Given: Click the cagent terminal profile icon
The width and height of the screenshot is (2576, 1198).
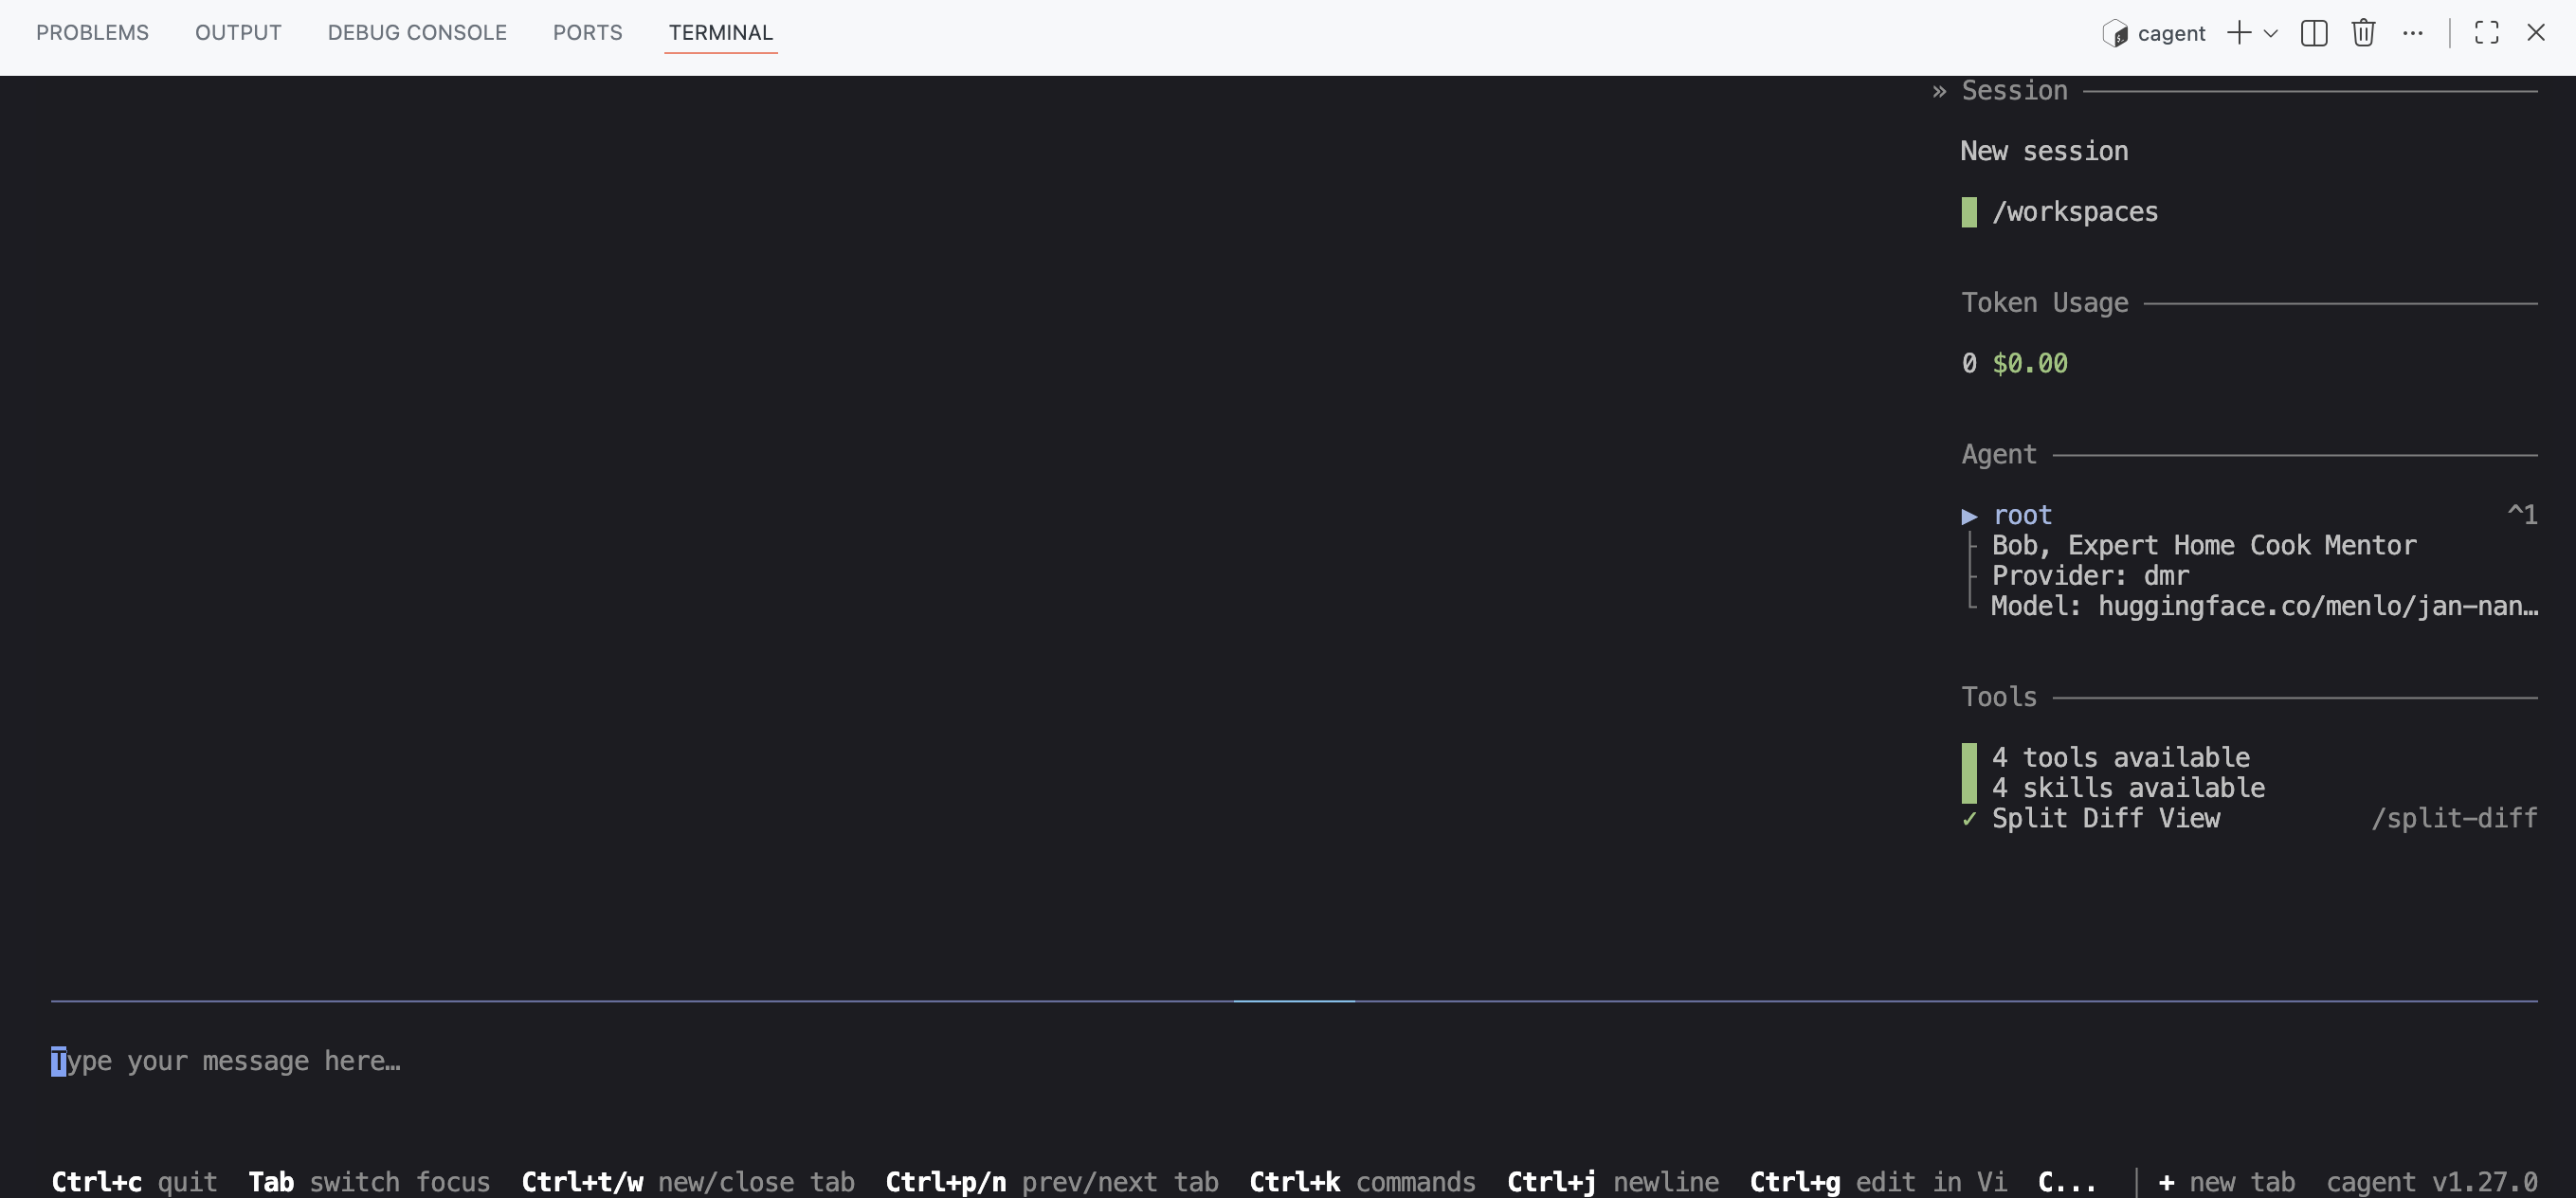Looking at the screenshot, I should [2114, 34].
